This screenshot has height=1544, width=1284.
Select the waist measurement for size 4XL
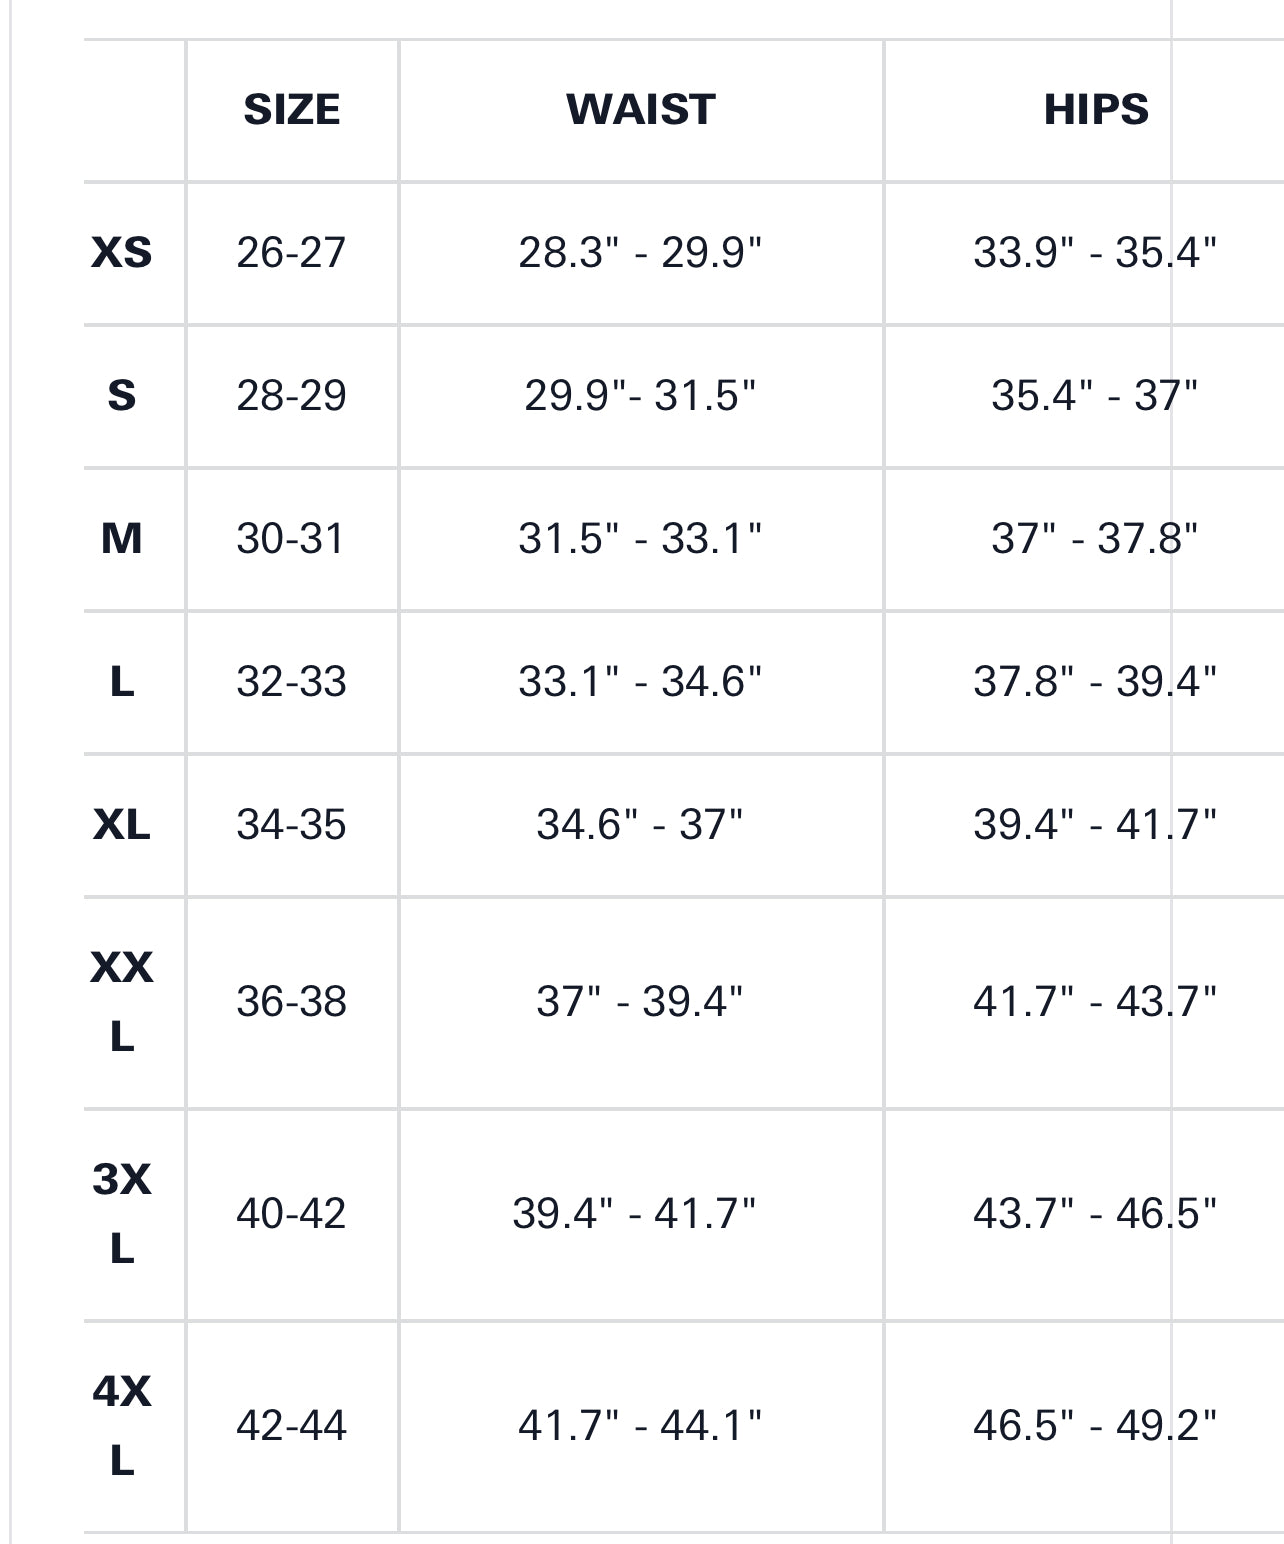click(640, 1426)
